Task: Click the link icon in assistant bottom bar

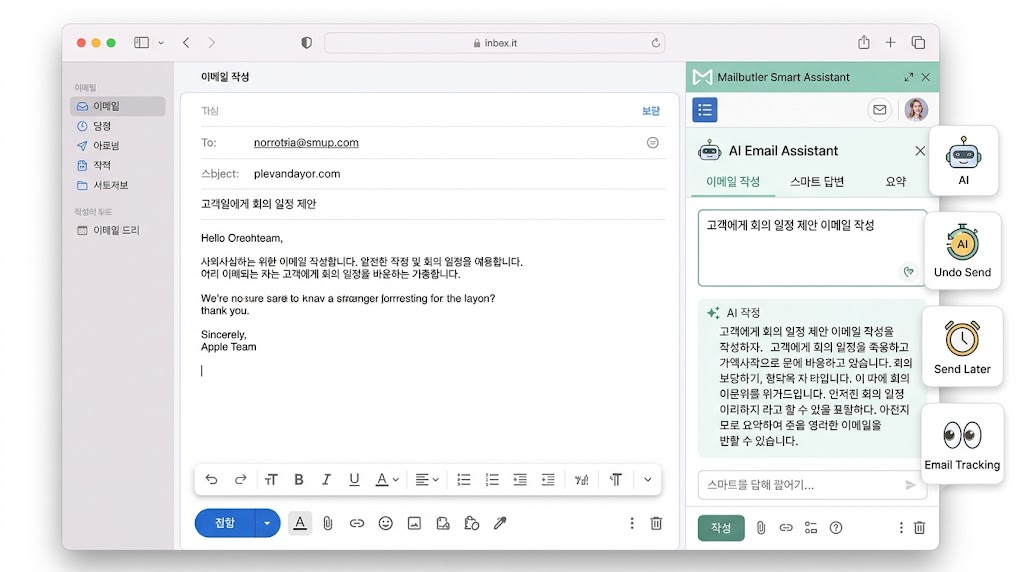Action: tap(786, 528)
